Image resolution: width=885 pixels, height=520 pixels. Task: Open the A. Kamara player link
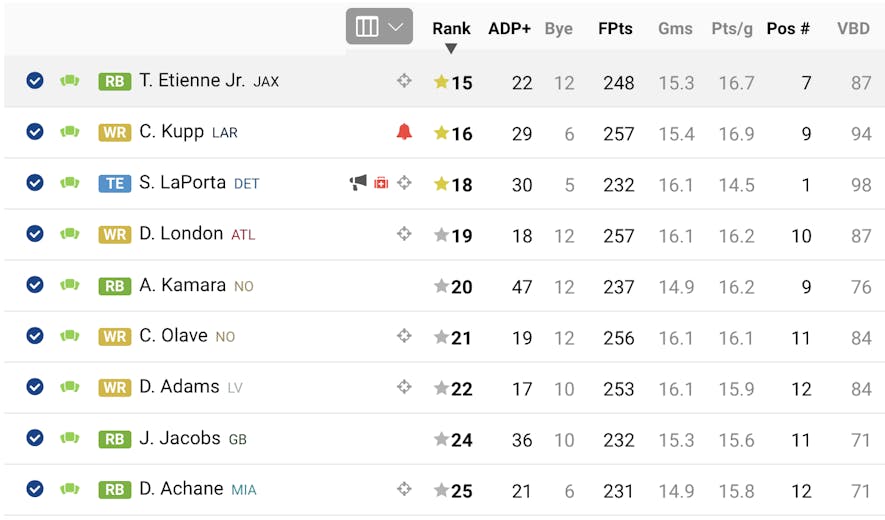coord(182,285)
